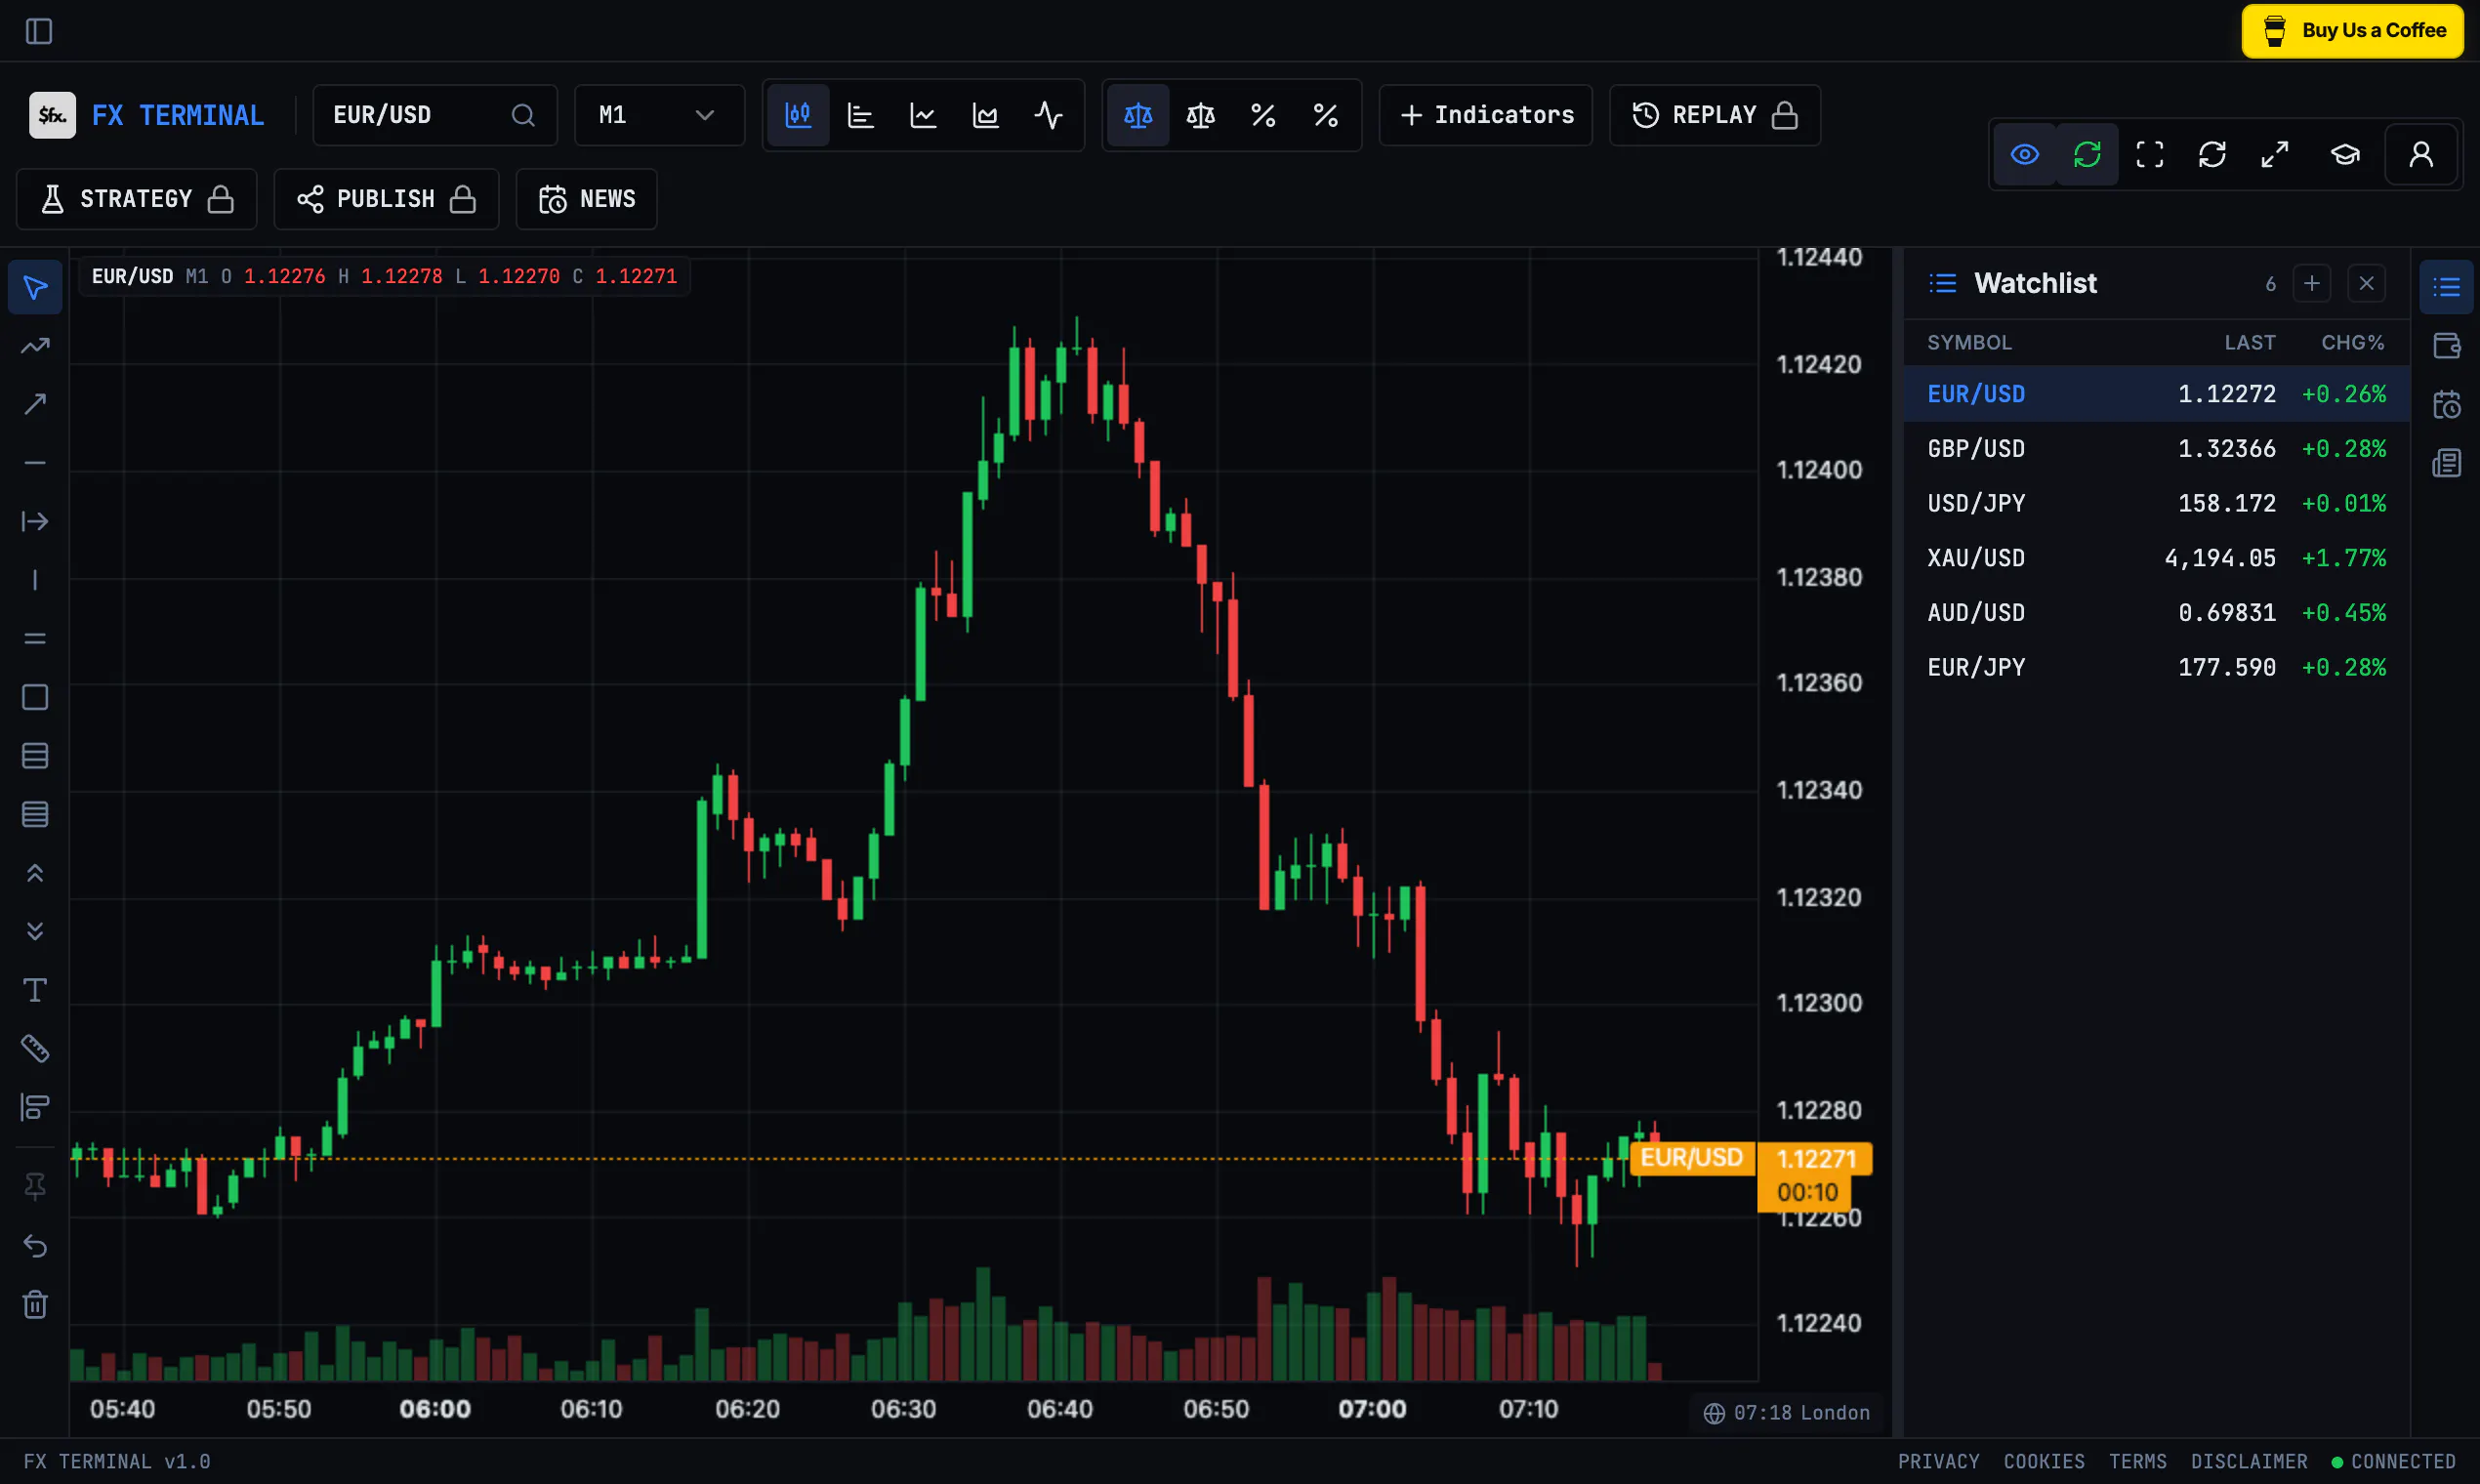Open the Watchlist tab in right sidebar
2480x1484 pixels.
click(x=2446, y=288)
